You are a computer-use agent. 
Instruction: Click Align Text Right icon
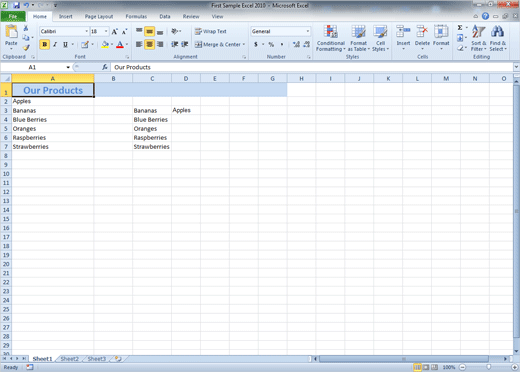click(x=160, y=44)
